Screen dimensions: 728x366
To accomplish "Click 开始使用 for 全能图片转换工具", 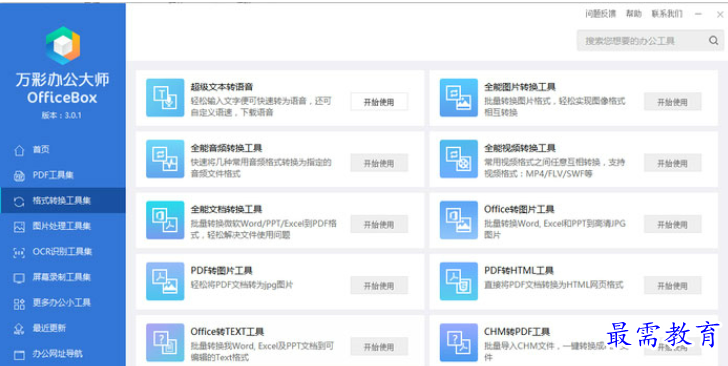I will 672,102.
